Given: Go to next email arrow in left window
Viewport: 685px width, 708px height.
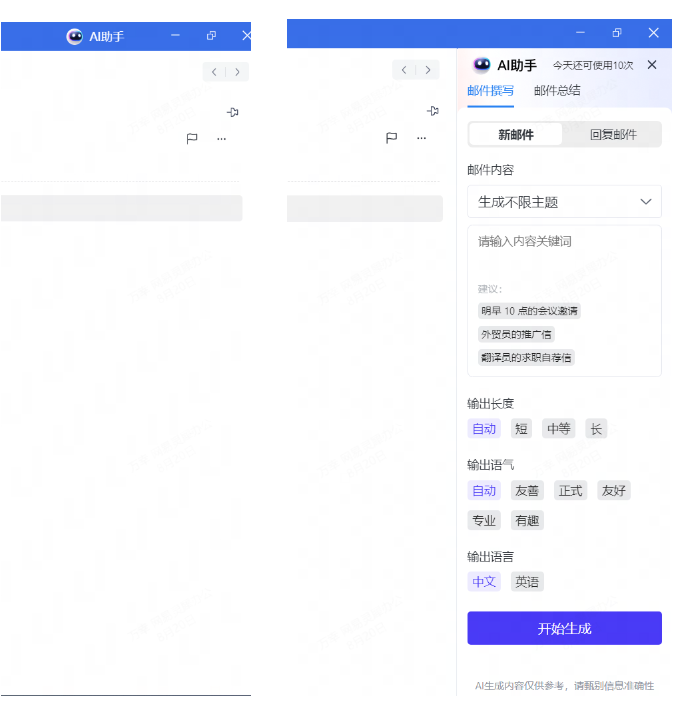Looking at the screenshot, I should tap(237, 72).
